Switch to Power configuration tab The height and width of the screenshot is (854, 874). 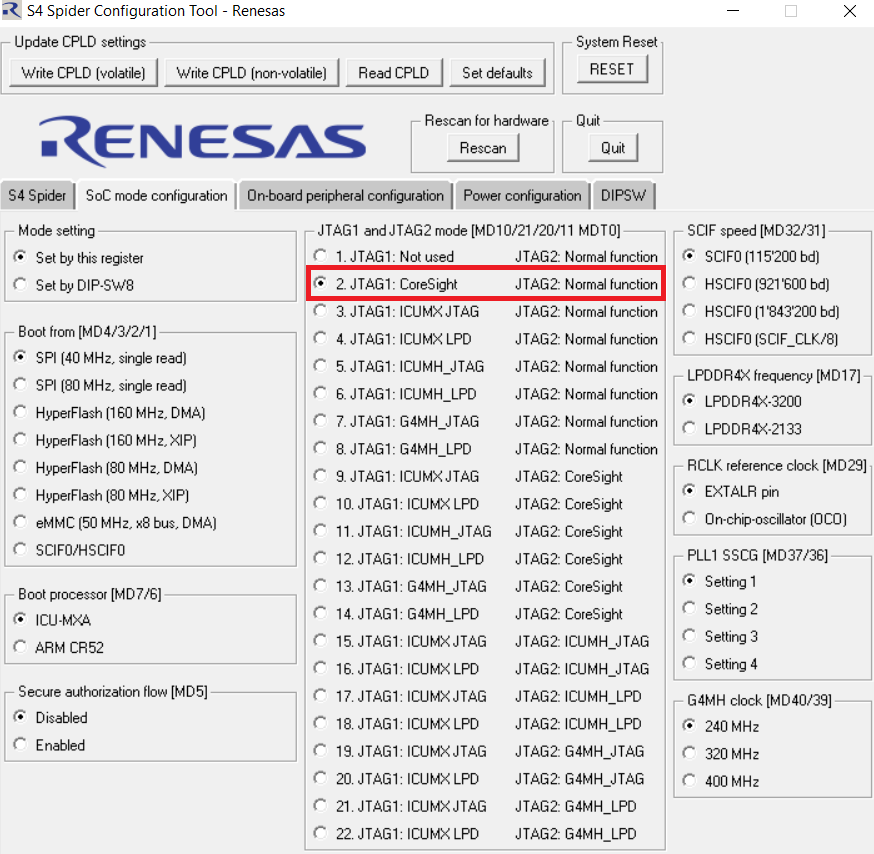click(522, 196)
